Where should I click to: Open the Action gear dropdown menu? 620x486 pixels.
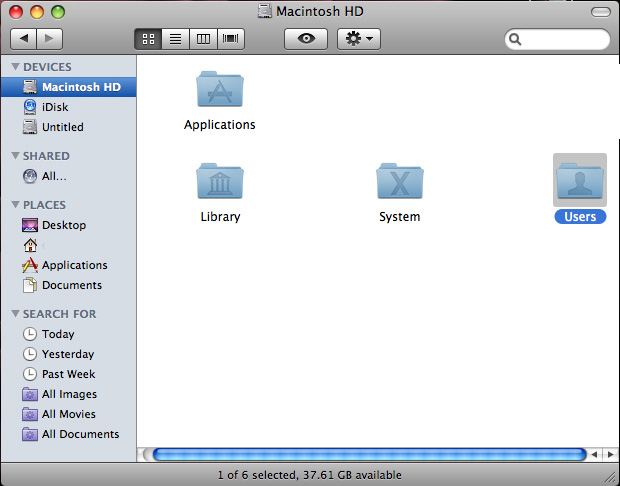tap(359, 39)
